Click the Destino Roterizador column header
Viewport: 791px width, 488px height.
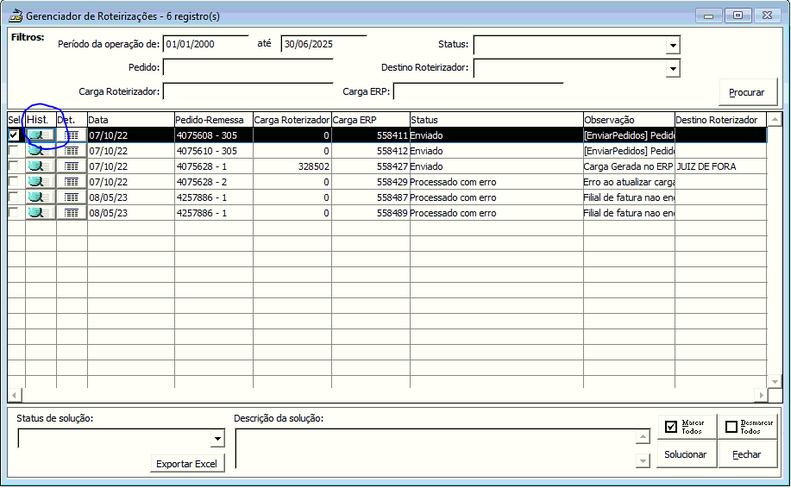[721, 120]
